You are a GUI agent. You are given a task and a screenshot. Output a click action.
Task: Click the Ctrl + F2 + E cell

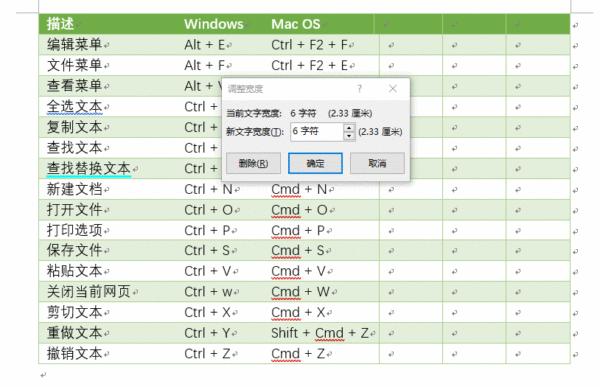[309, 65]
